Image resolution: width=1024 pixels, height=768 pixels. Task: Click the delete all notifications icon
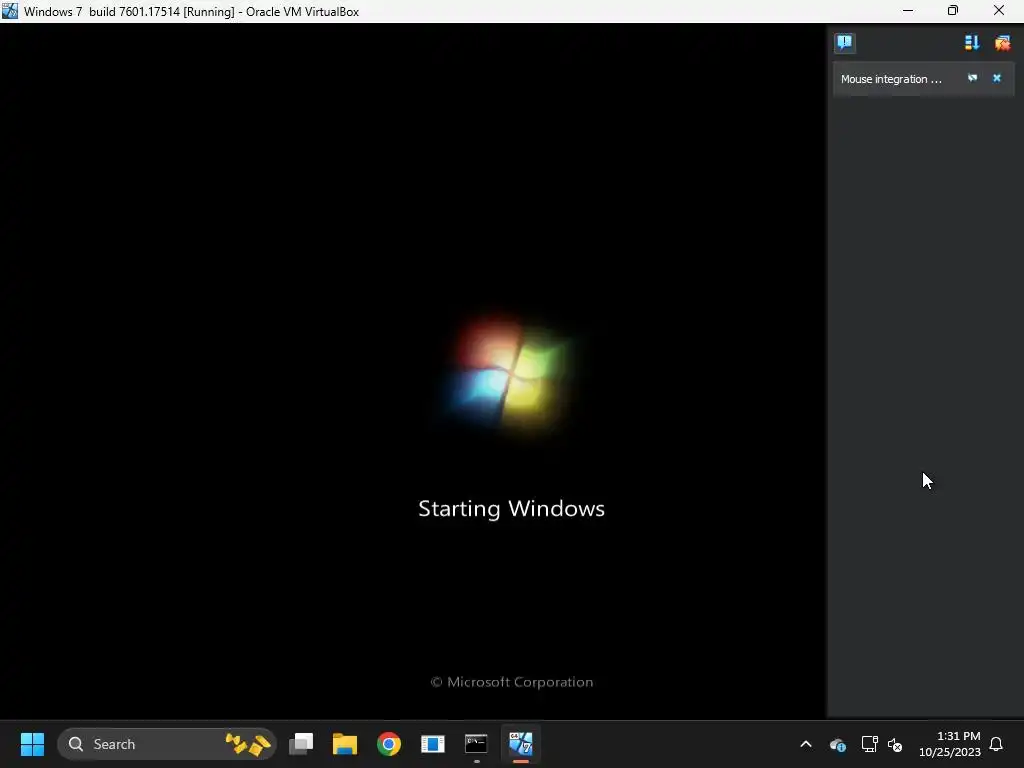1002,43
